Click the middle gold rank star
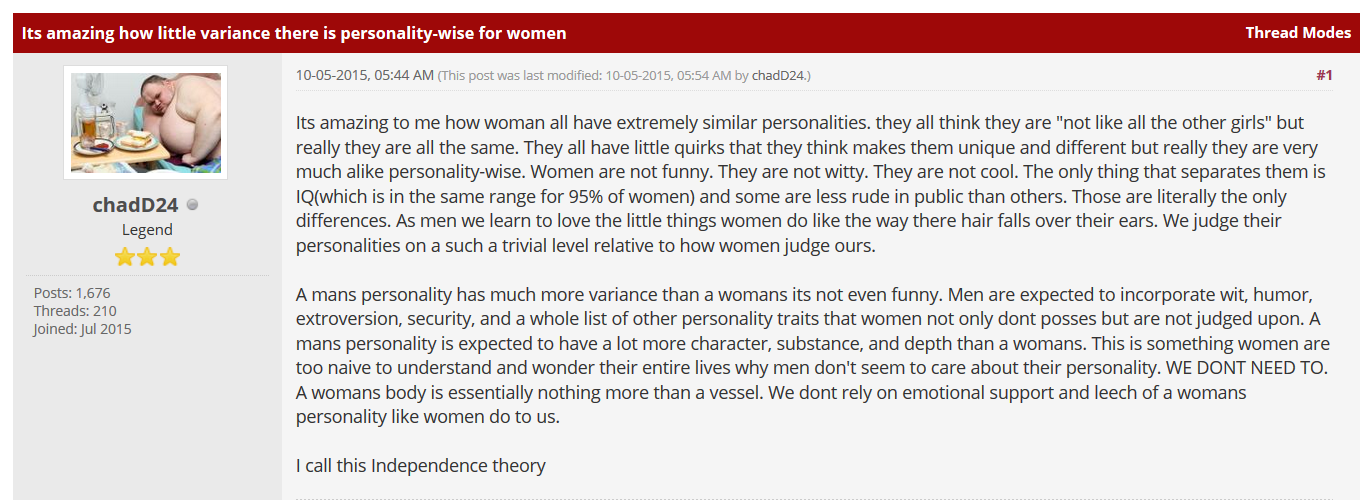1368x500 pixels. coord(147,257)
